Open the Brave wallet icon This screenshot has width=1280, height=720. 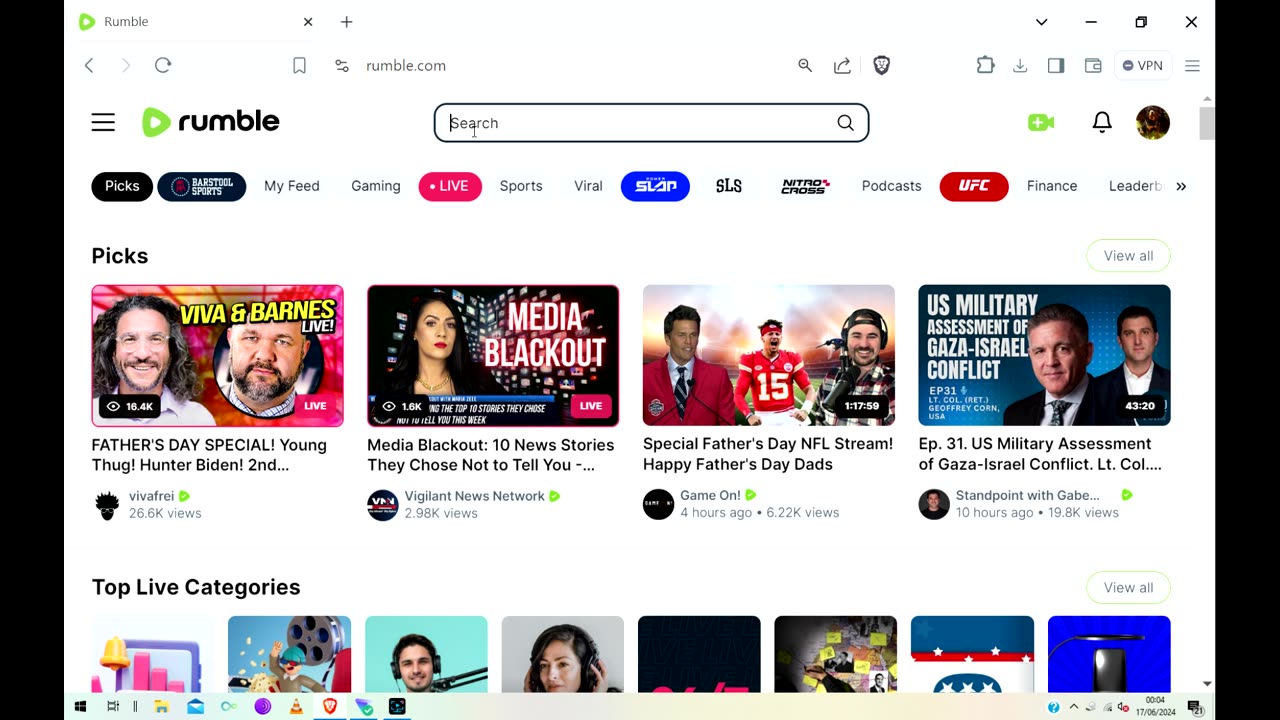coord(1093,65)
